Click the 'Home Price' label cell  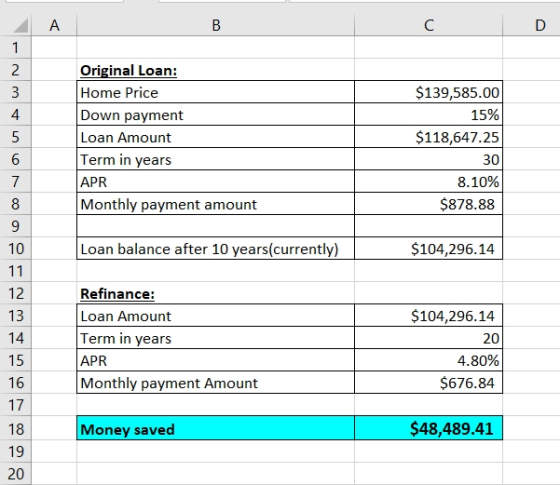coord(216,92)
